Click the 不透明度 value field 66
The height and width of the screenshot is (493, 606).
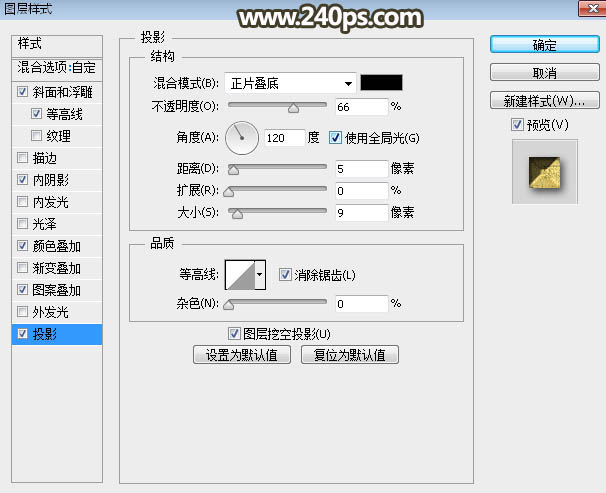(361, 107)
